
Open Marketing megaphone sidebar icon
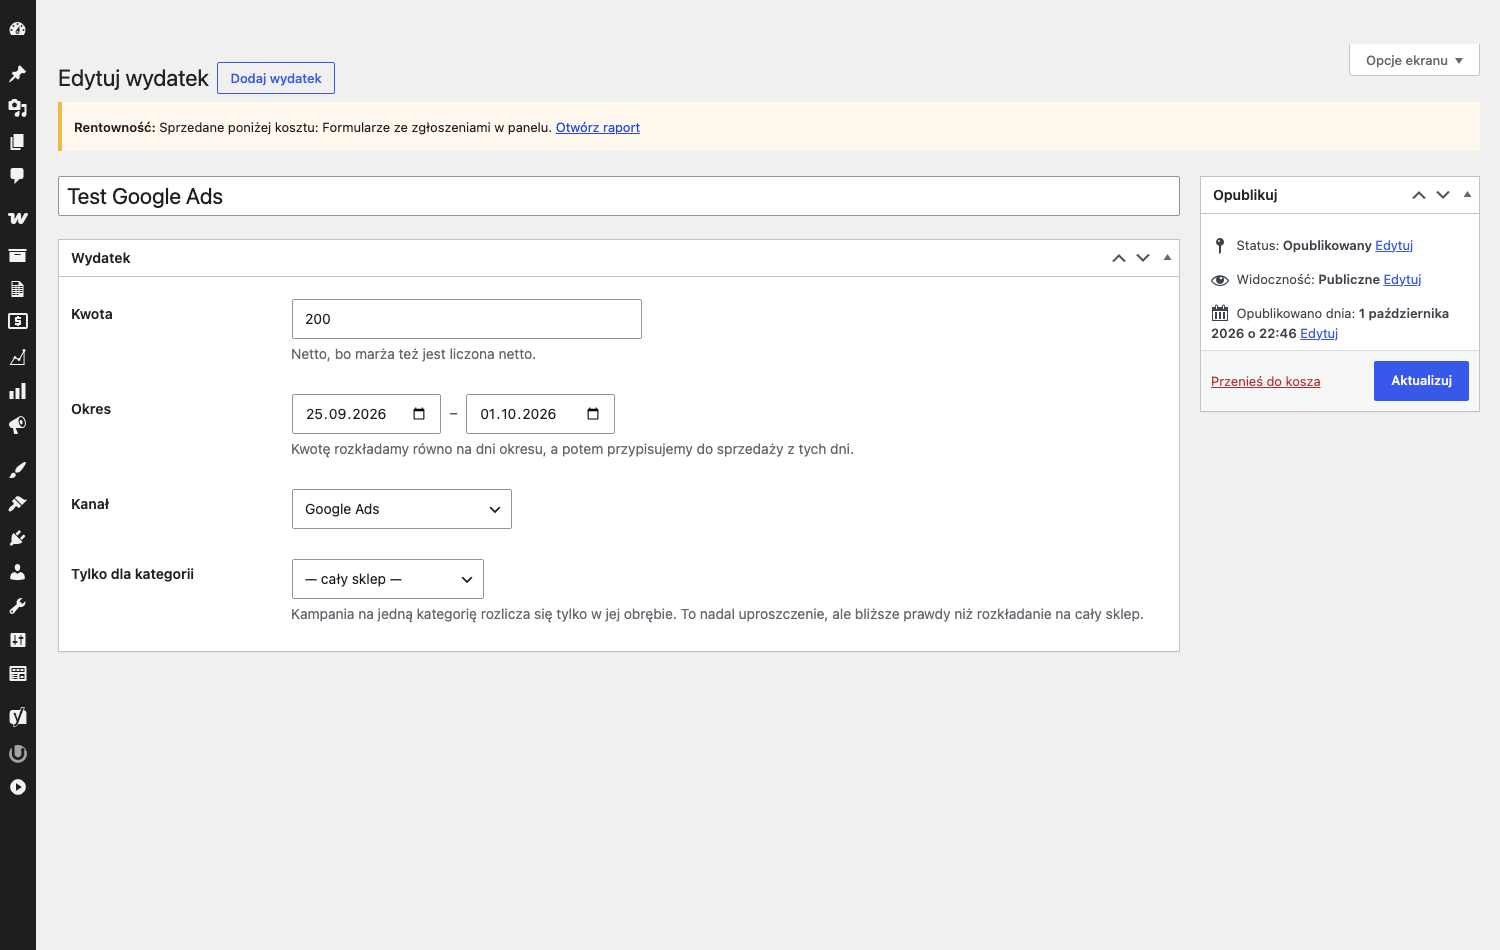(17, 425)
